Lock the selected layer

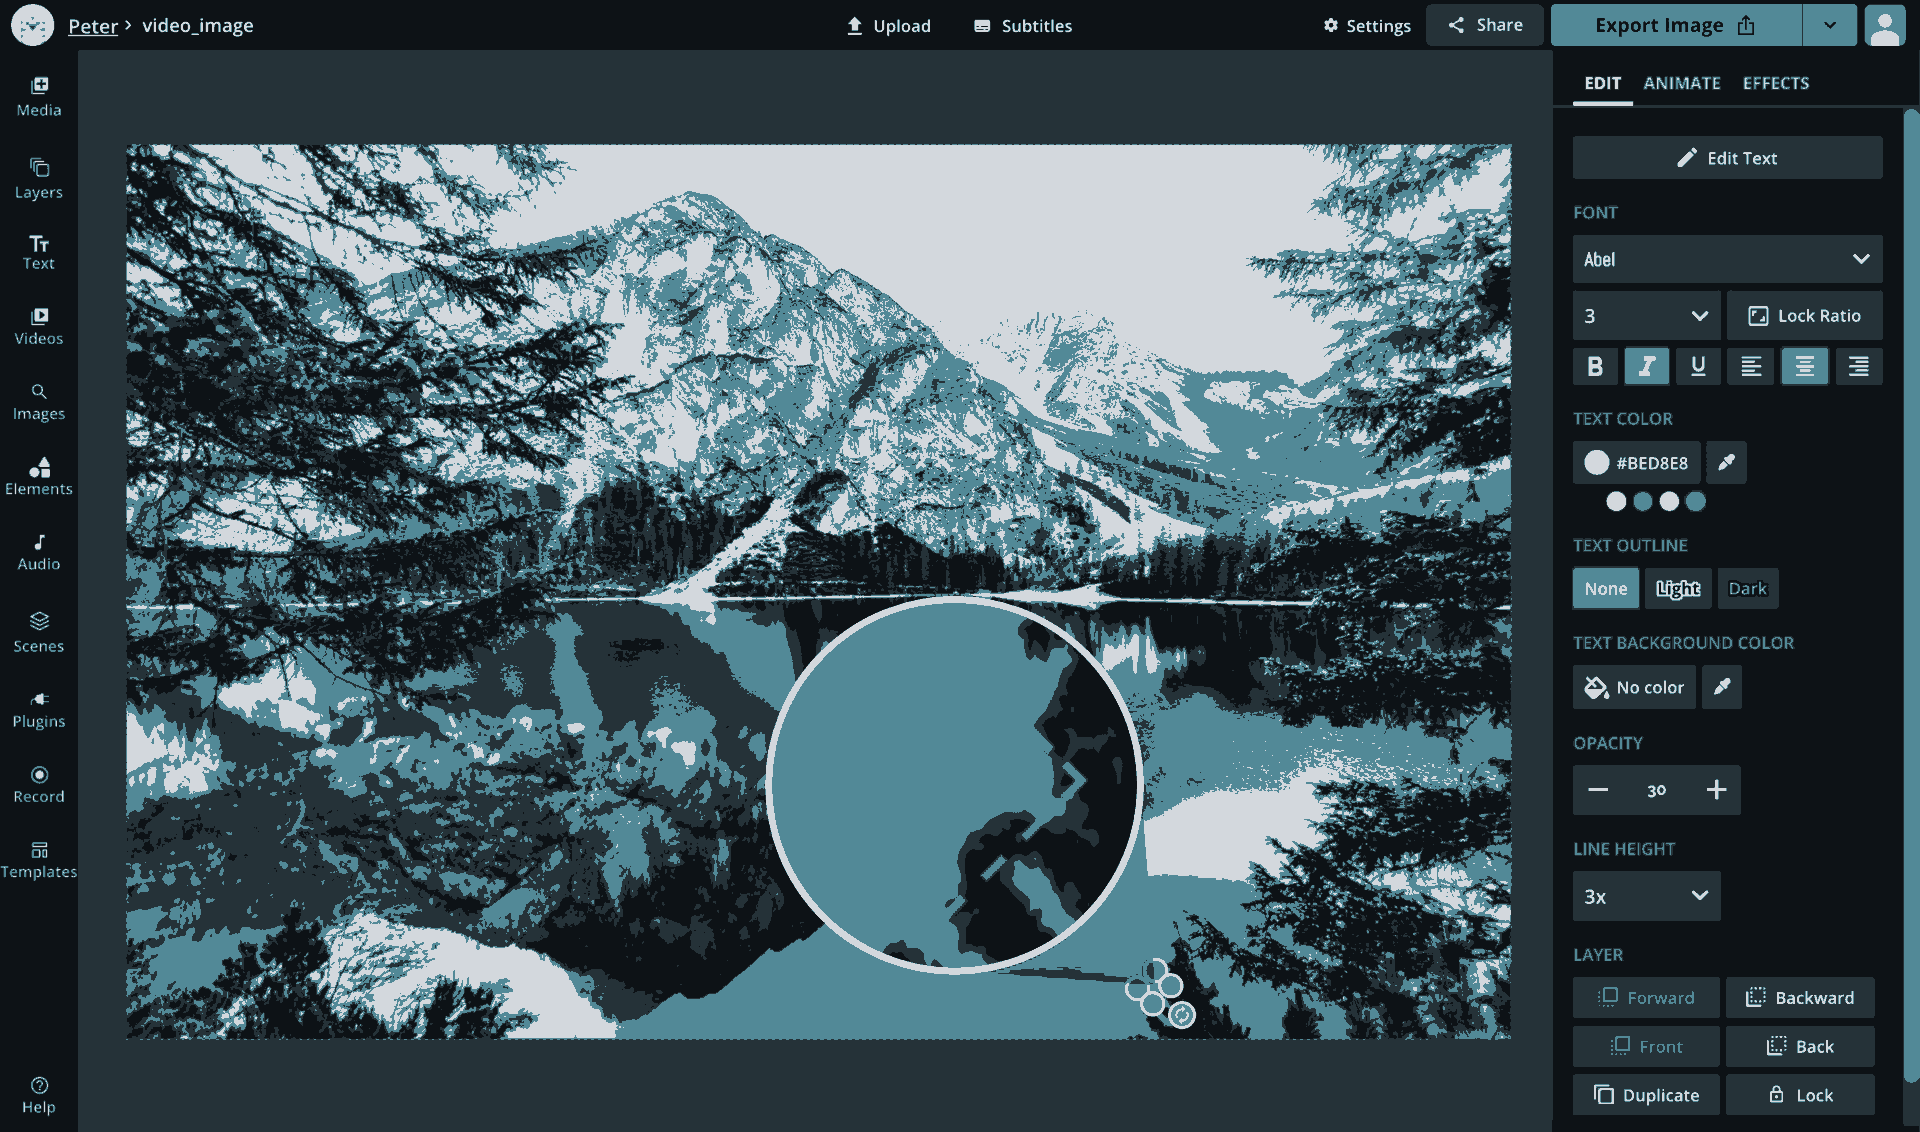1800,1095
